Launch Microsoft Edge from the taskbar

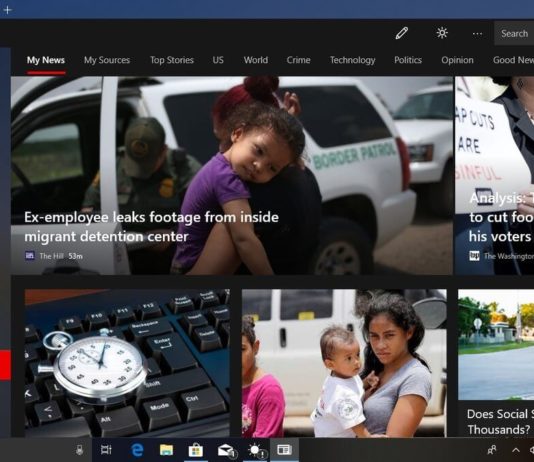click(x=137, y=450)
